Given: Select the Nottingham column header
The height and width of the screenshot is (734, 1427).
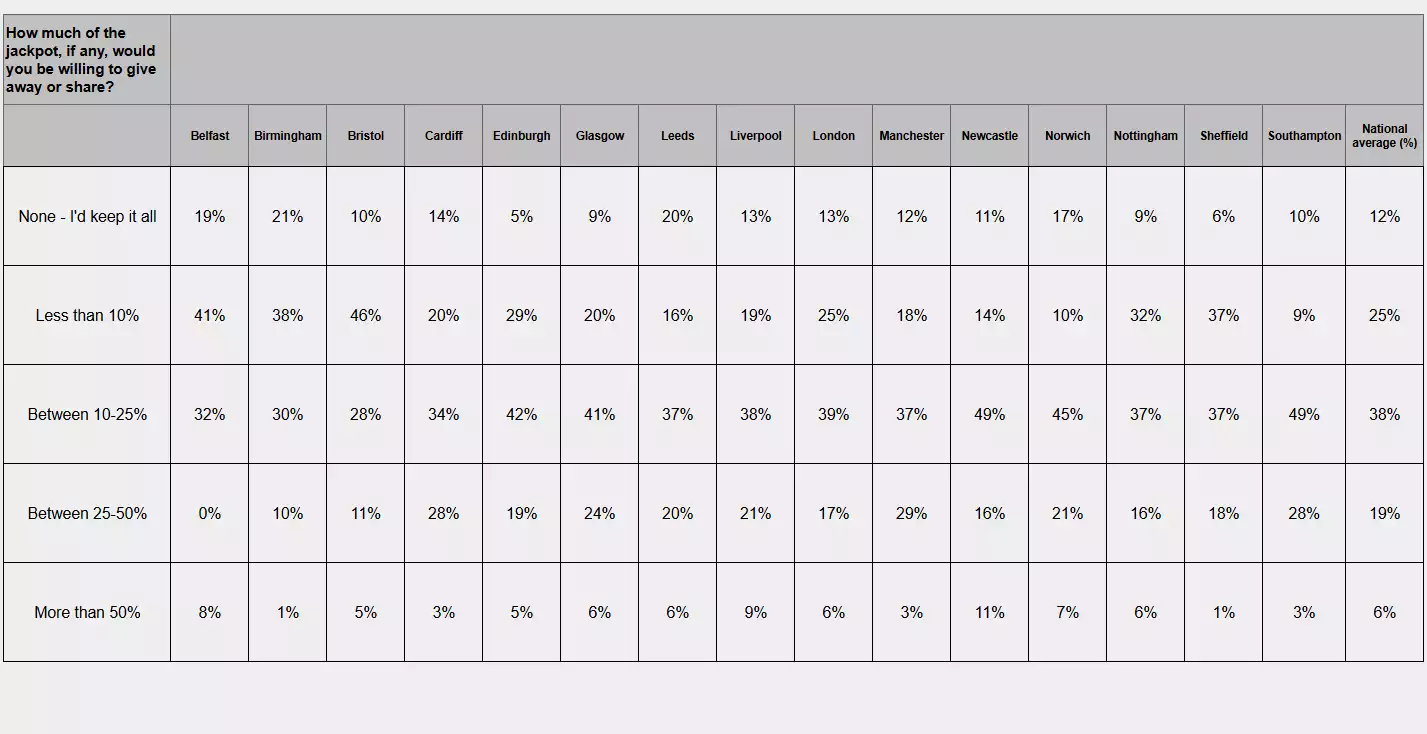Looking at the screenshot, I should click(x=1146, y=136).
